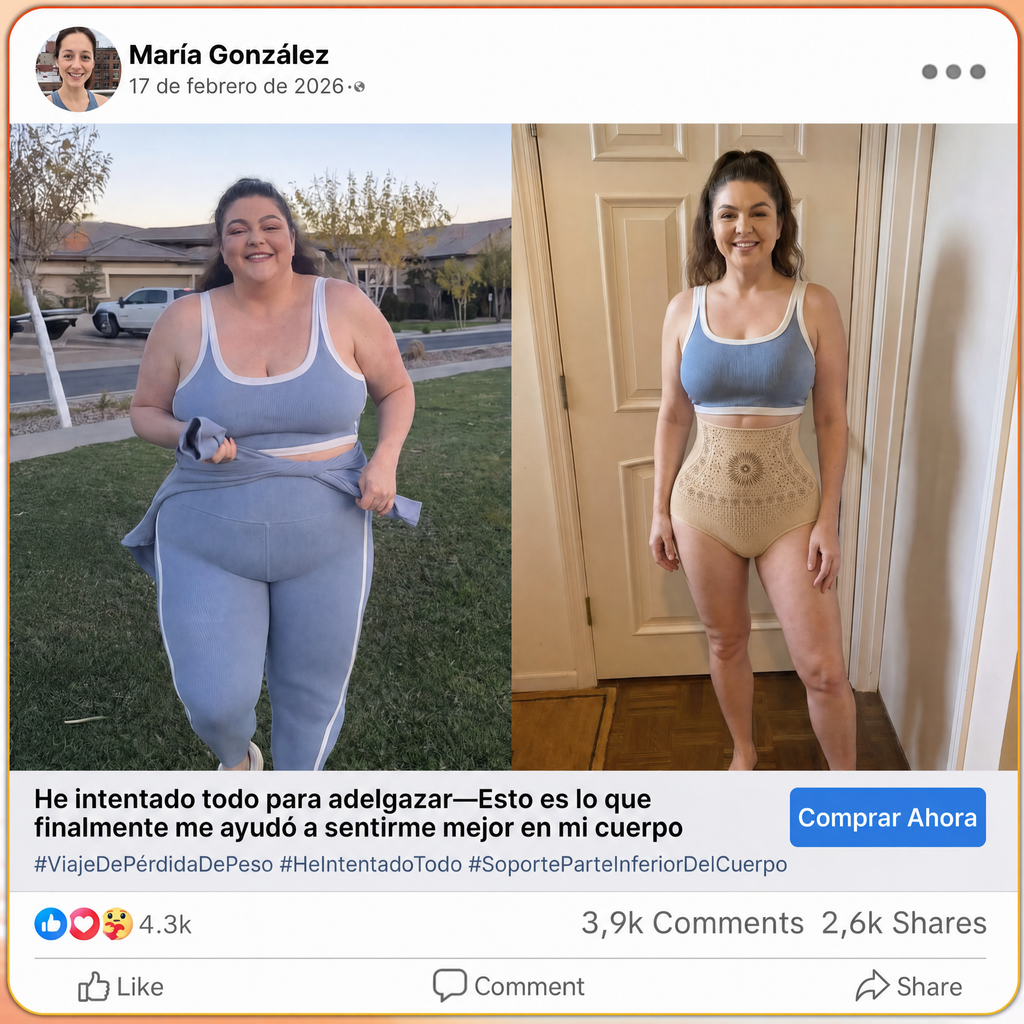Screen dimensions: 1024x1024
Task: Click the care hug emoji reaction
Action: click(x=117, y=924)
